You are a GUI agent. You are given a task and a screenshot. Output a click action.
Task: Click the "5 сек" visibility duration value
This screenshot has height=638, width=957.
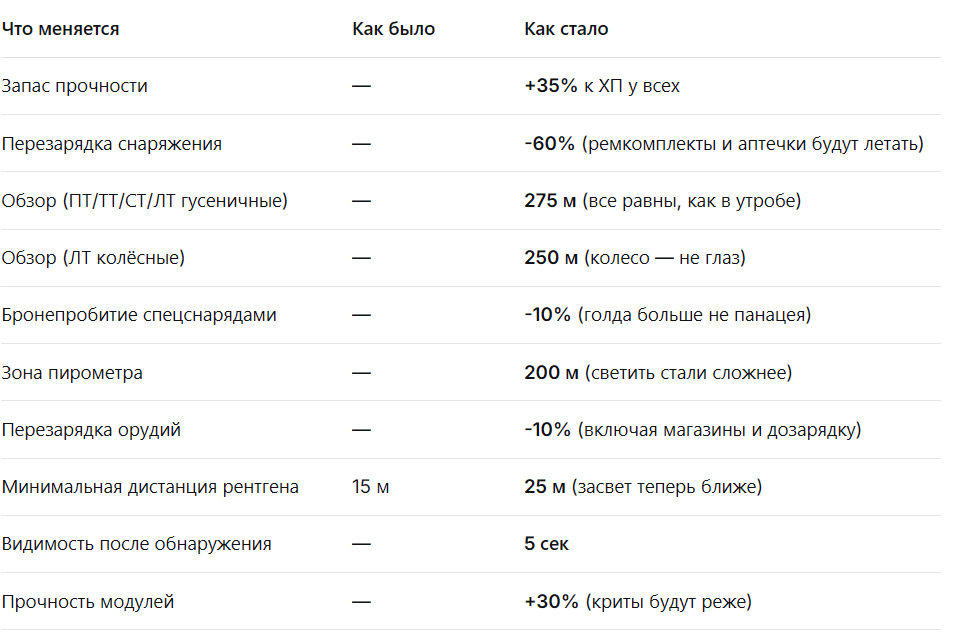coord(546,544)
